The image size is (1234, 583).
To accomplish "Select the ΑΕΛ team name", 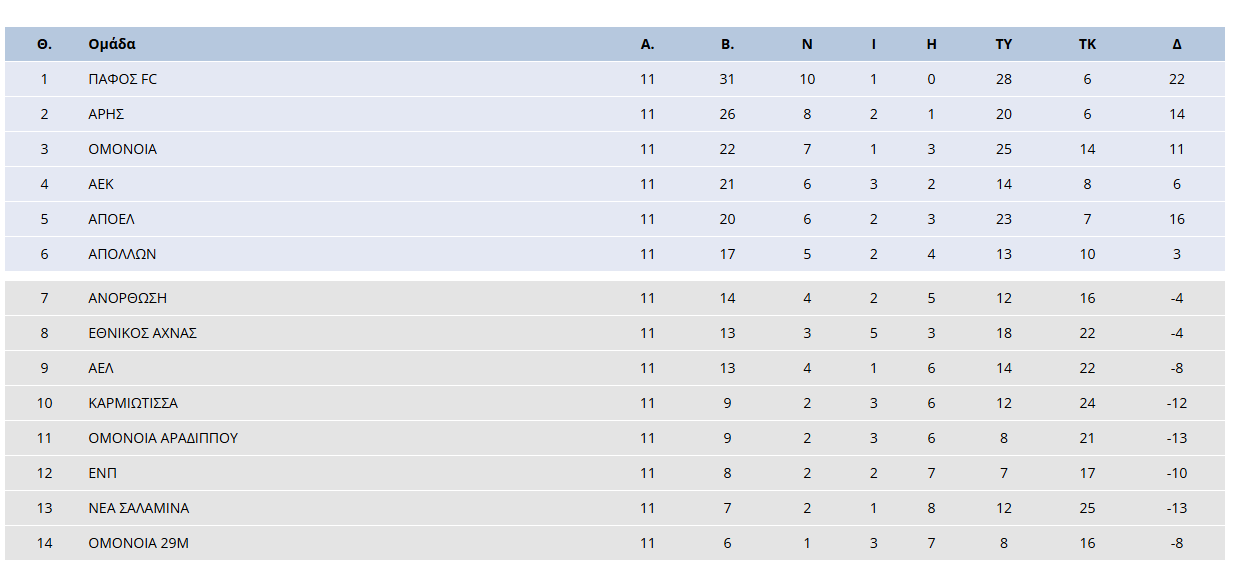I will (101, 368).
